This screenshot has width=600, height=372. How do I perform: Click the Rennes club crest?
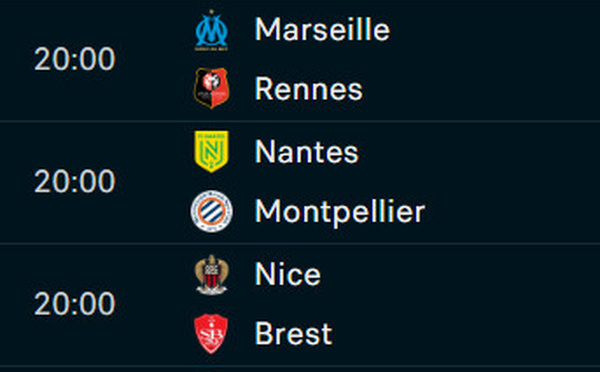click(212, 88)
